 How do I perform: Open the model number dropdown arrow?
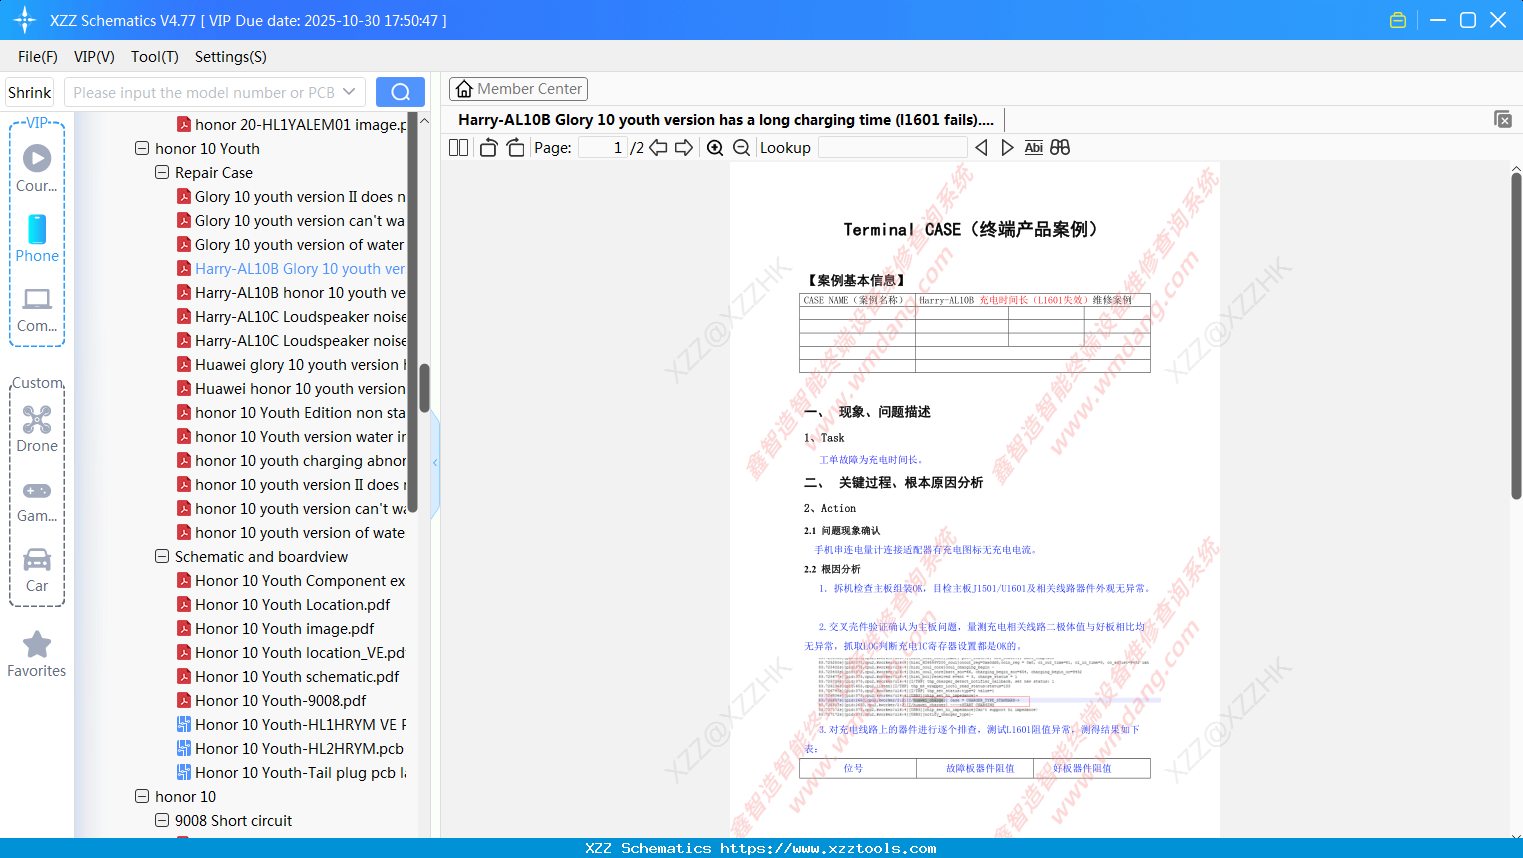point(349,92)
